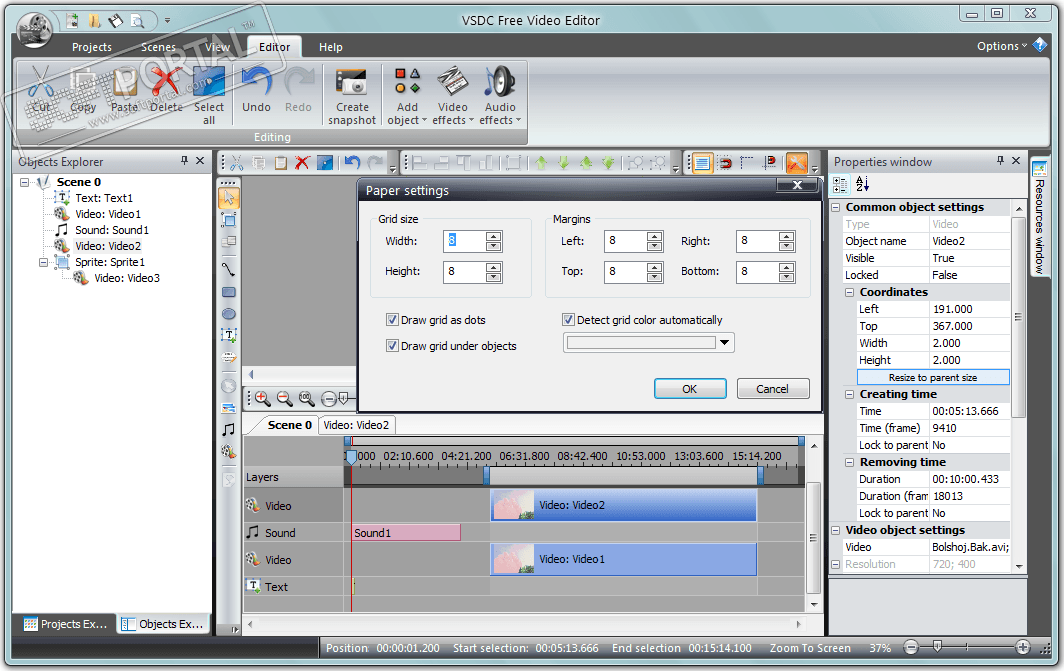Click Cancel in Paper settings
The height and width of the screenshot is (671, 1064).
tap(772, 389)
